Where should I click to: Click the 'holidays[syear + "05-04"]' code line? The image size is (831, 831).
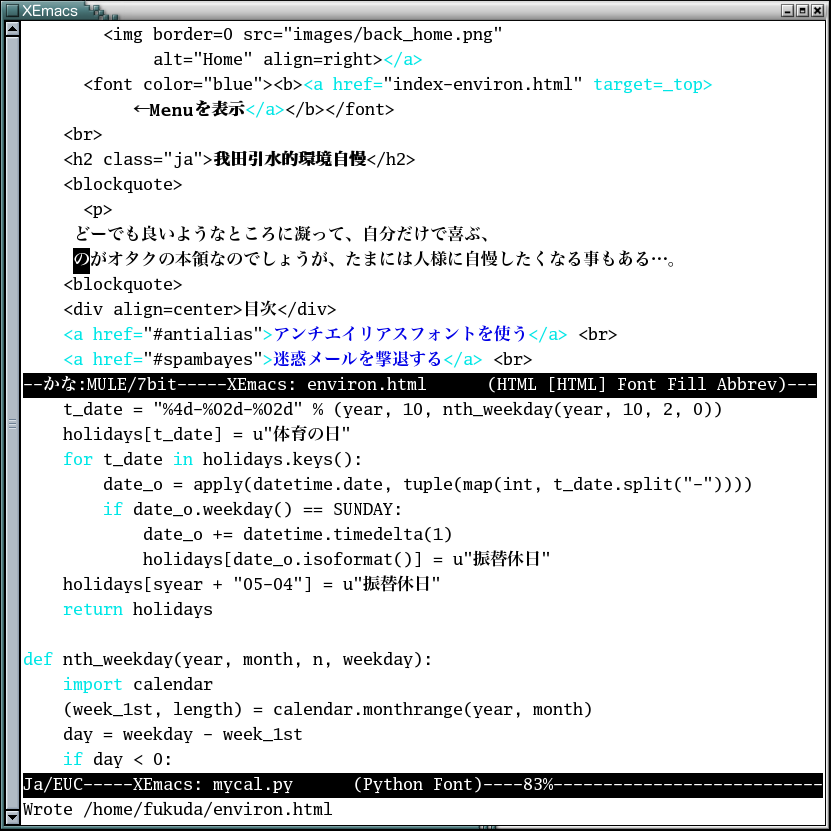252,584
